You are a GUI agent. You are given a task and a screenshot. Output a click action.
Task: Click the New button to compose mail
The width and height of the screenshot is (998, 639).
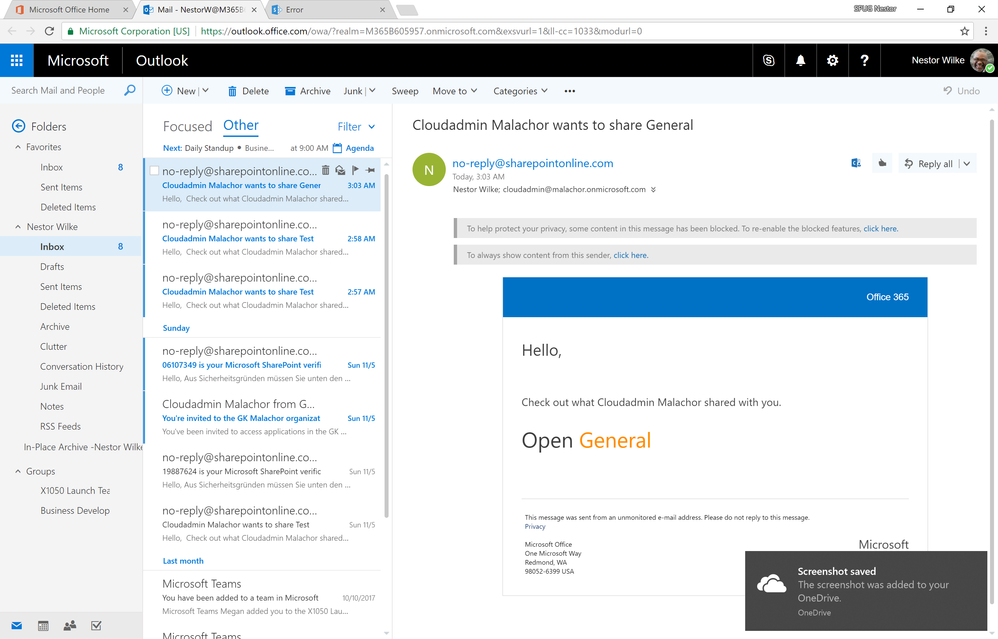click(178, 91)
